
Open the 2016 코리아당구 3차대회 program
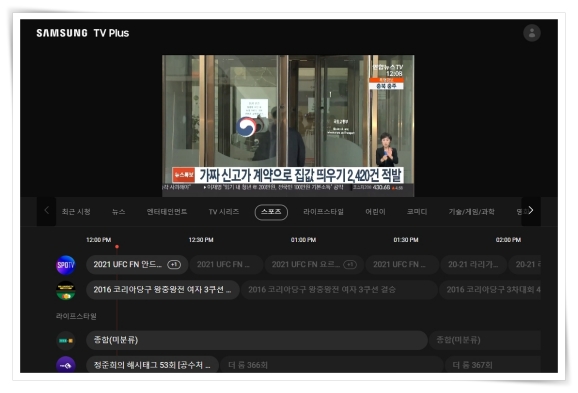point(490,290)
